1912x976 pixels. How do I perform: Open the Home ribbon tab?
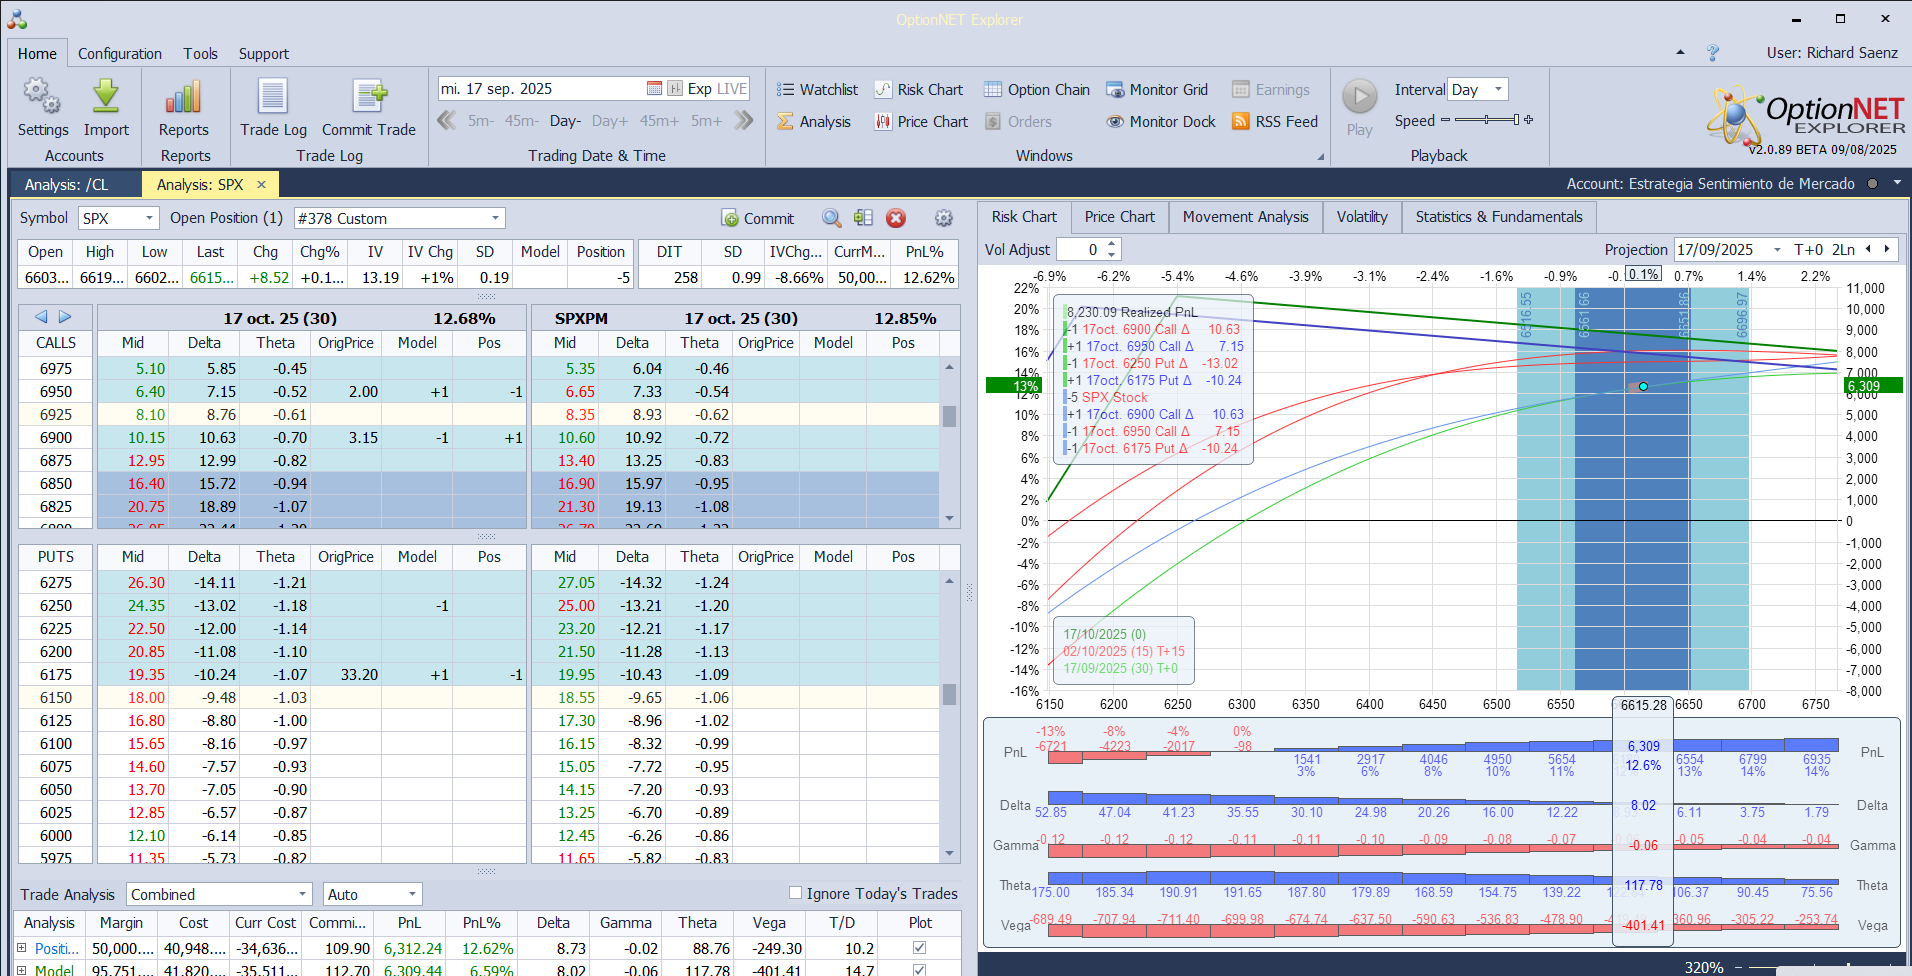click(37, 54)
